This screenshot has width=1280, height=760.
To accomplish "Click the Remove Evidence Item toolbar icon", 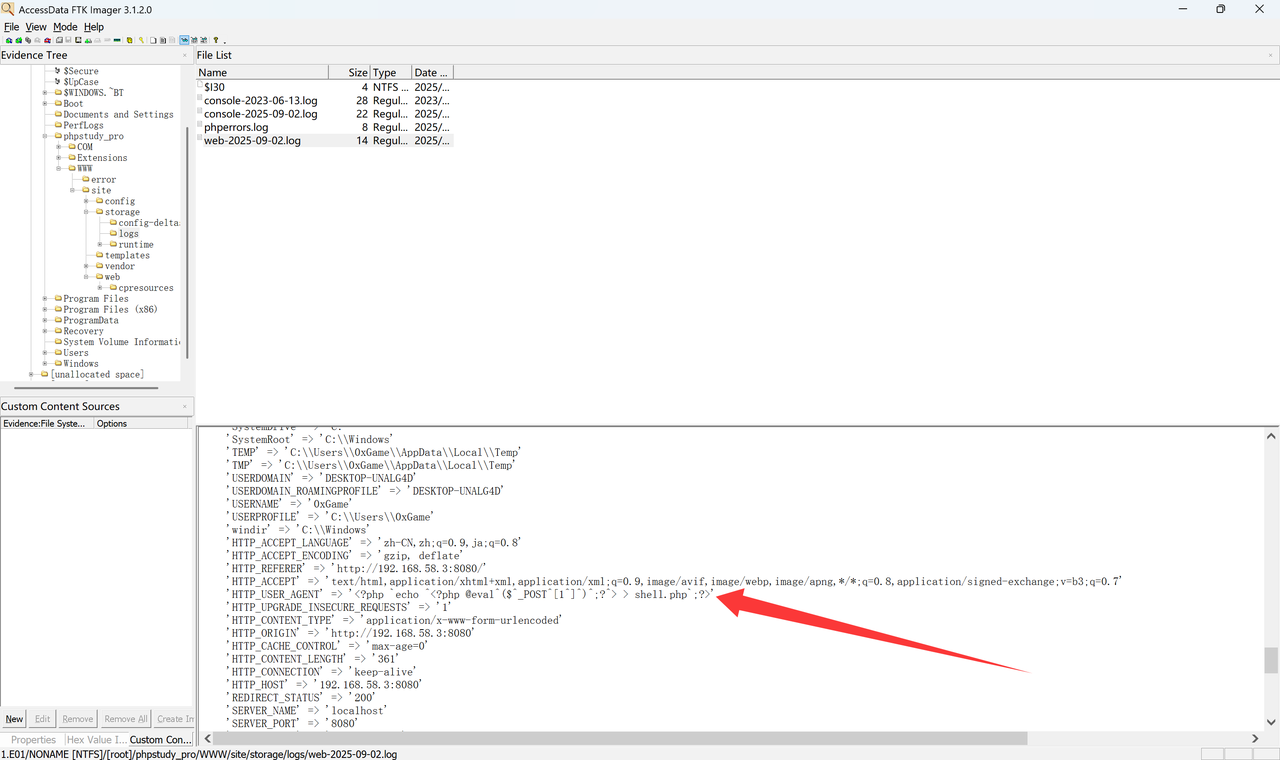I will click(x=38, y=41).
